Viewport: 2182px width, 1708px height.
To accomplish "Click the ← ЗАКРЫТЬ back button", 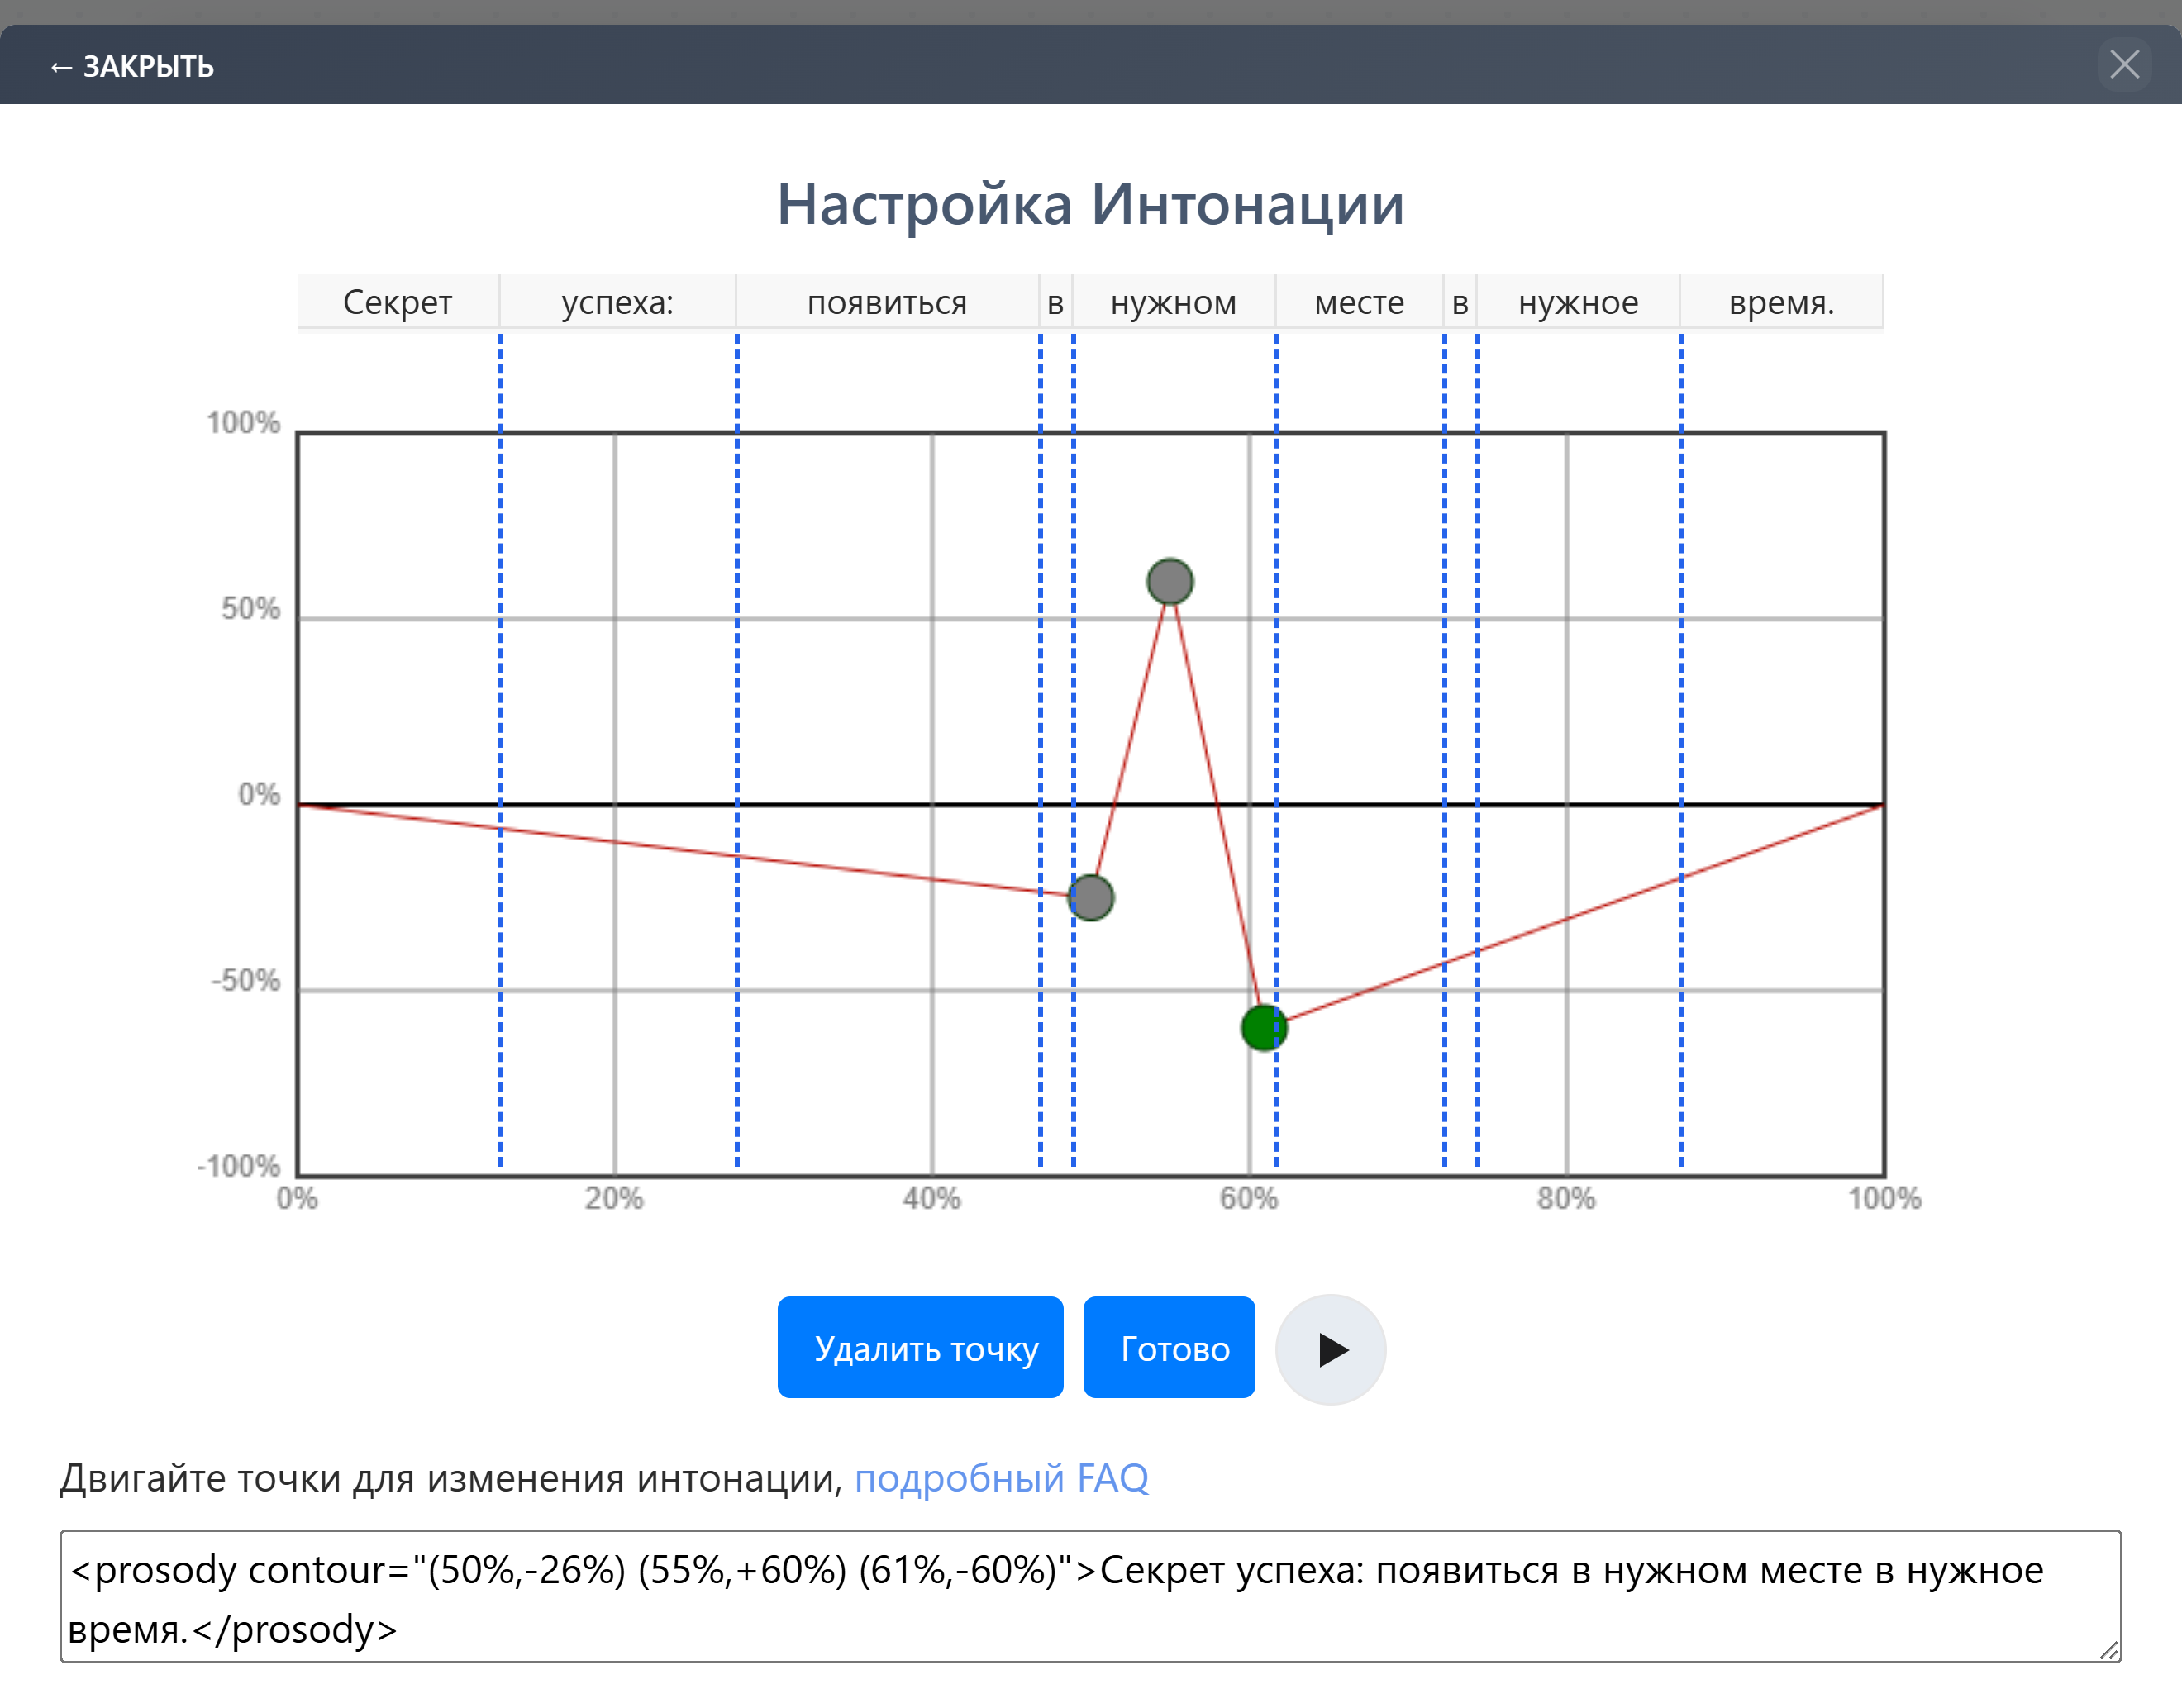I will click(x=131, y=66).
